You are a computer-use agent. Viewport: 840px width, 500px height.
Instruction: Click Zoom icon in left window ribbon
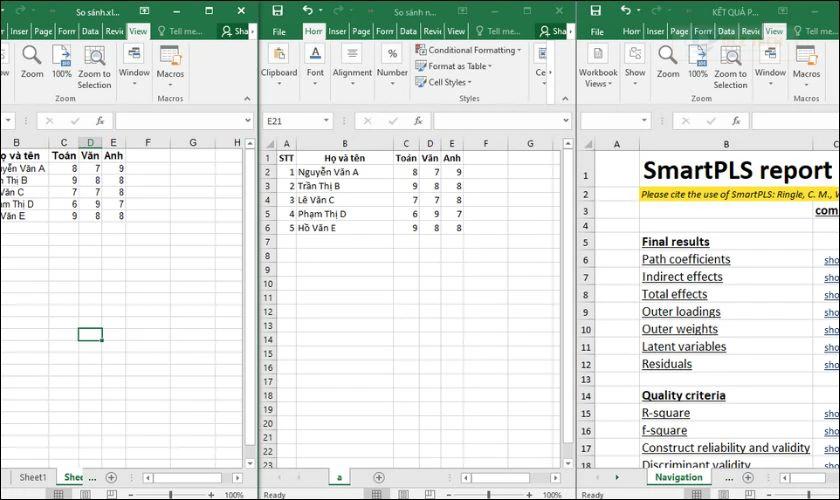point(32,62)
